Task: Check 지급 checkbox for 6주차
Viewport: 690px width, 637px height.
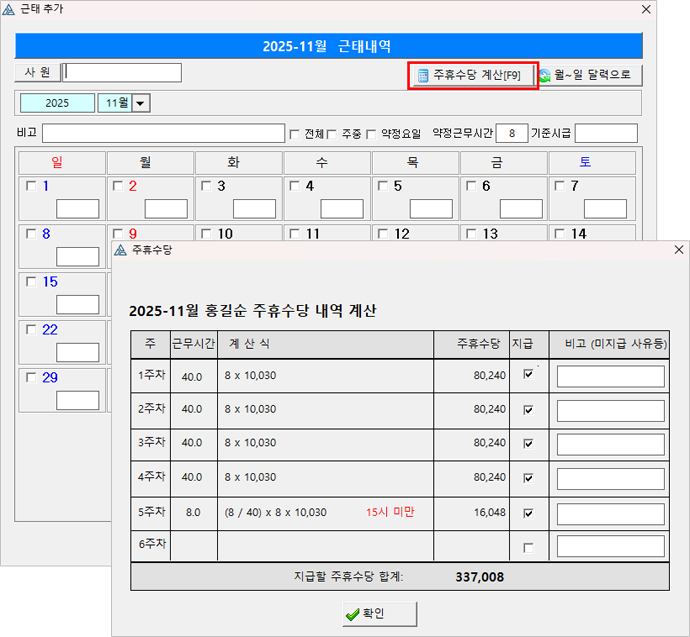Action: coord(528,548)
